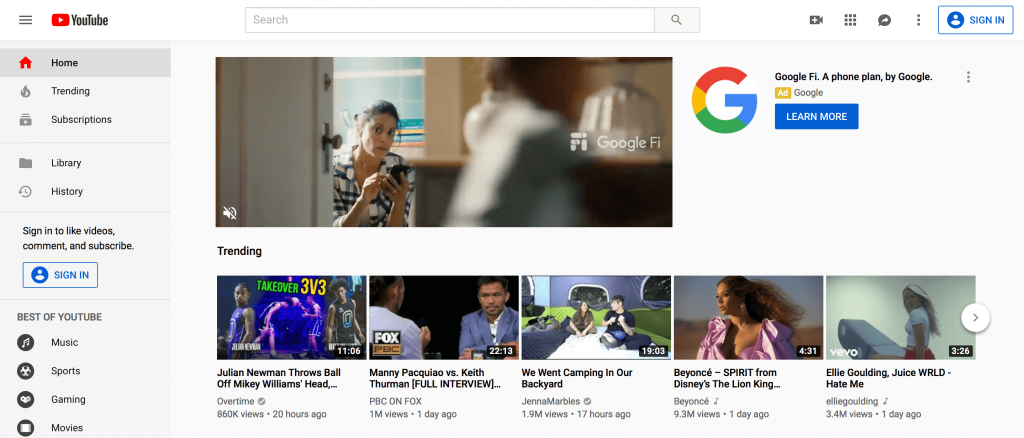Select Sports under Best of YouTube

point(86,371)
